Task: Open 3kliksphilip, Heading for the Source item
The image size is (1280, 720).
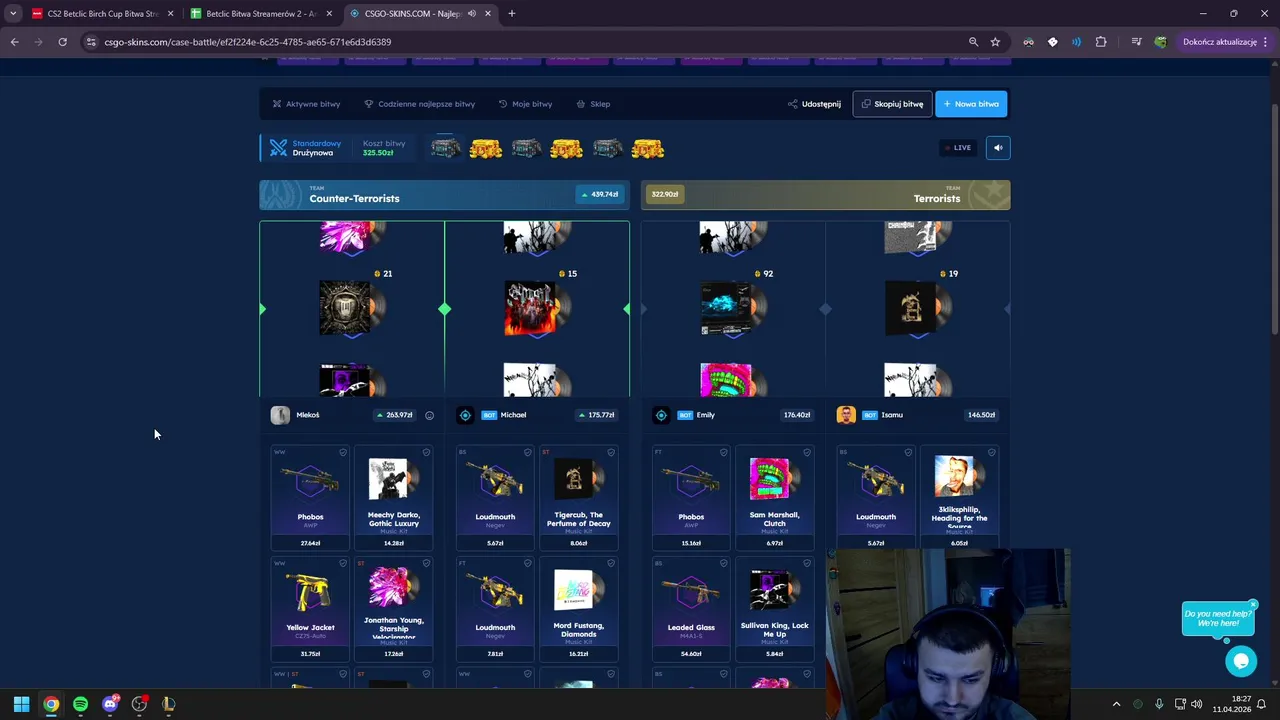Action: pyautogui.click(x=959, y=498)
